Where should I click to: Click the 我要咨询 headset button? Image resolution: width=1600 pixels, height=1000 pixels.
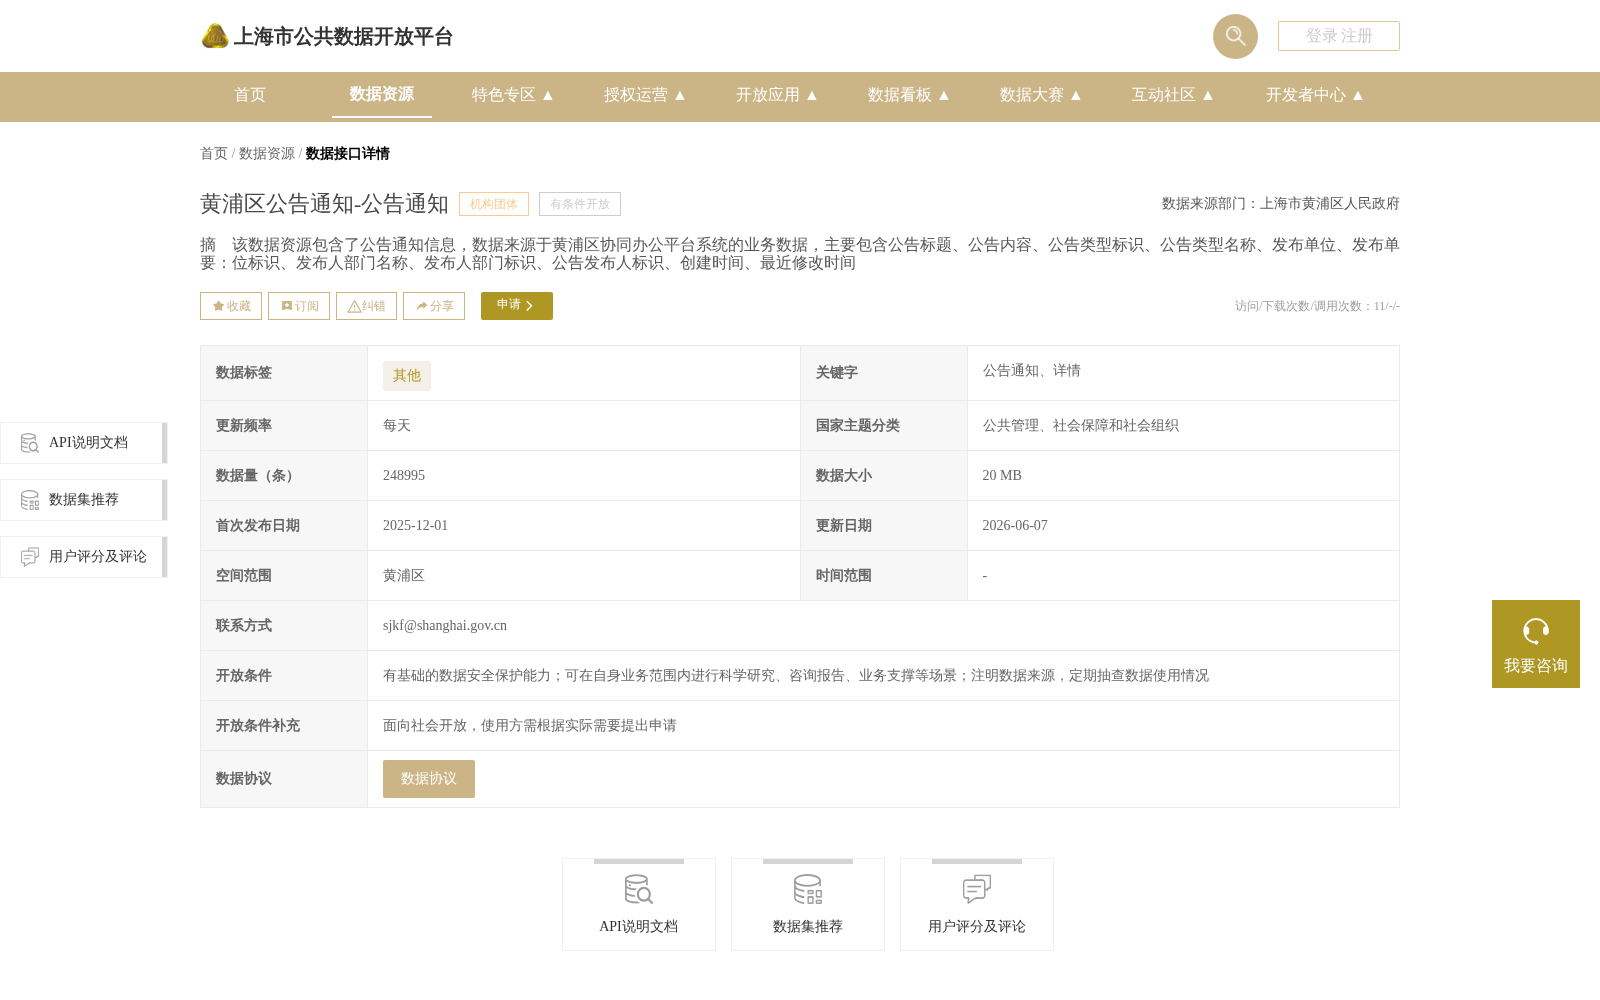point(1536,644)
